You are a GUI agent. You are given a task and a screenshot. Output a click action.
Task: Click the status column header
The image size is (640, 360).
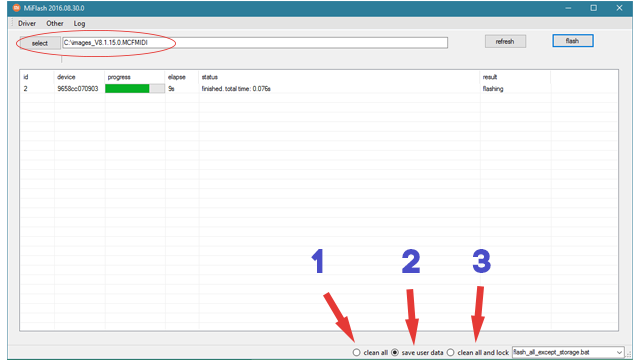click(209, 77)
